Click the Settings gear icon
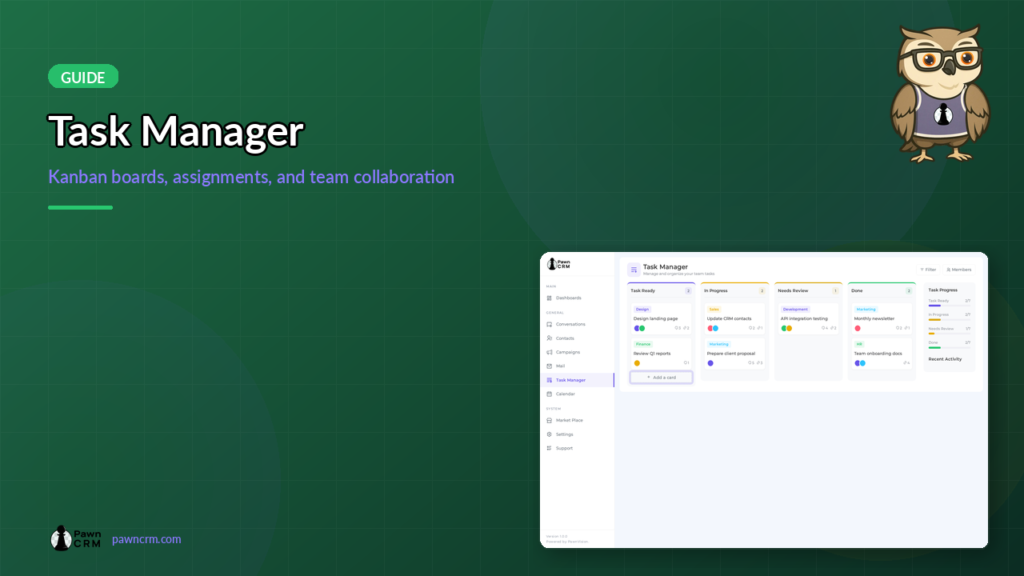The width and height of the screenshot is (1024, 576). click(x=550, y=434)
